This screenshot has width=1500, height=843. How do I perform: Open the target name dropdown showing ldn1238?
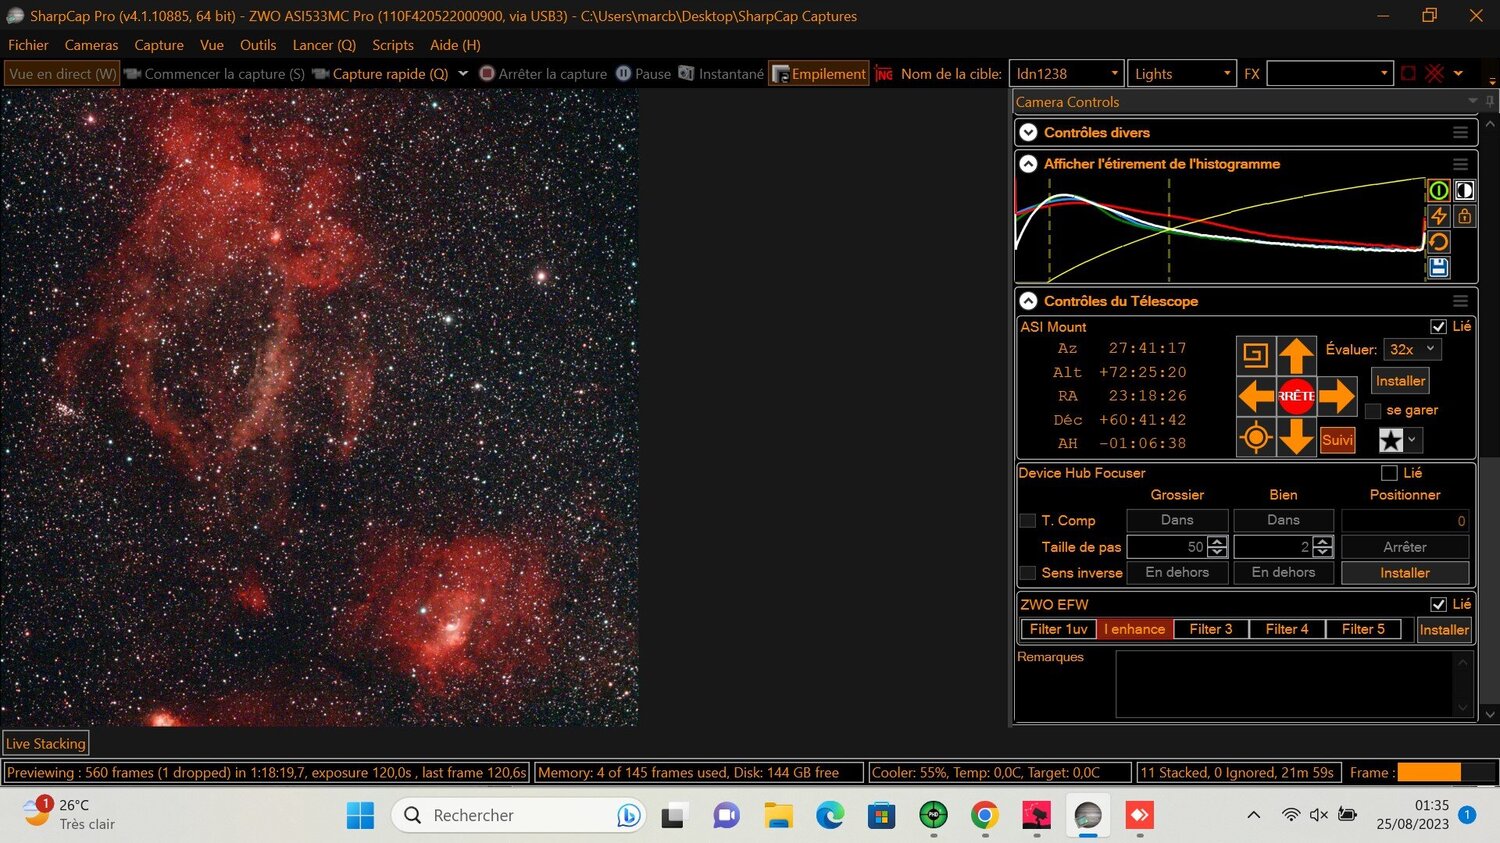1115,74
